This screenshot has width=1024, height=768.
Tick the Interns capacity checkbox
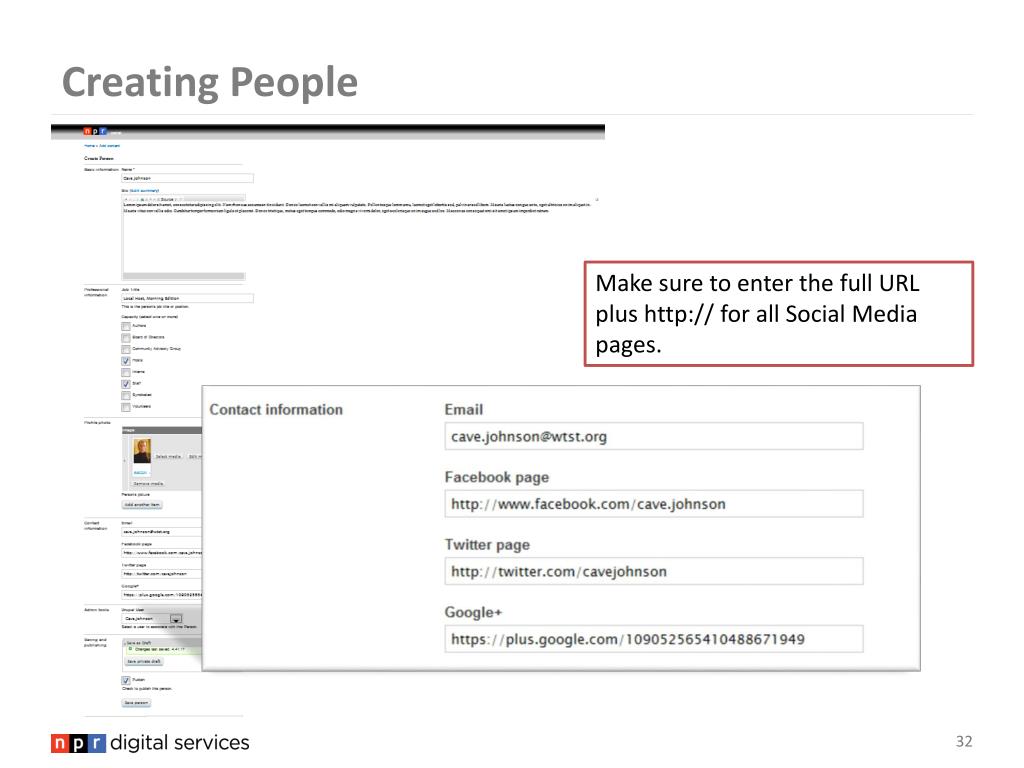pyautogui.click(x=126, y=372)
